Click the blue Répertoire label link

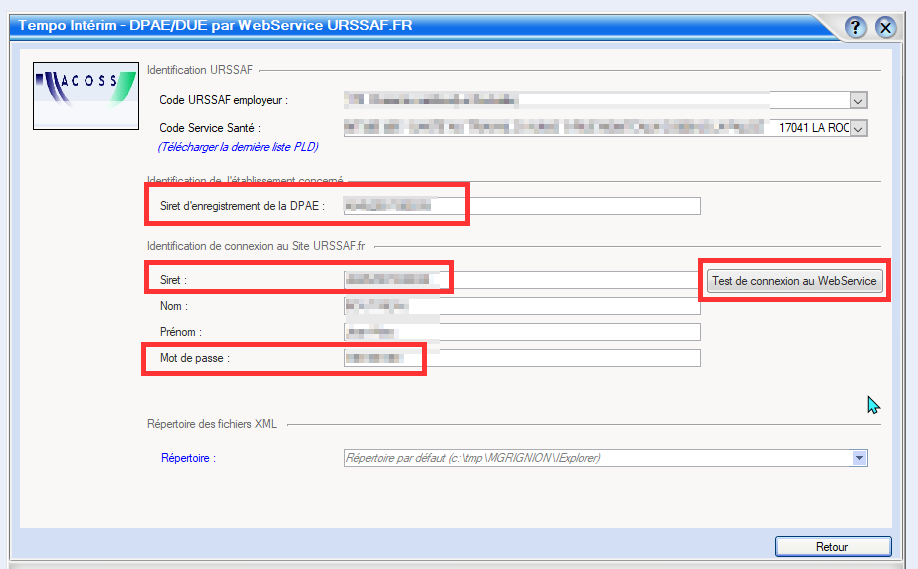click(x=189, y=458)
